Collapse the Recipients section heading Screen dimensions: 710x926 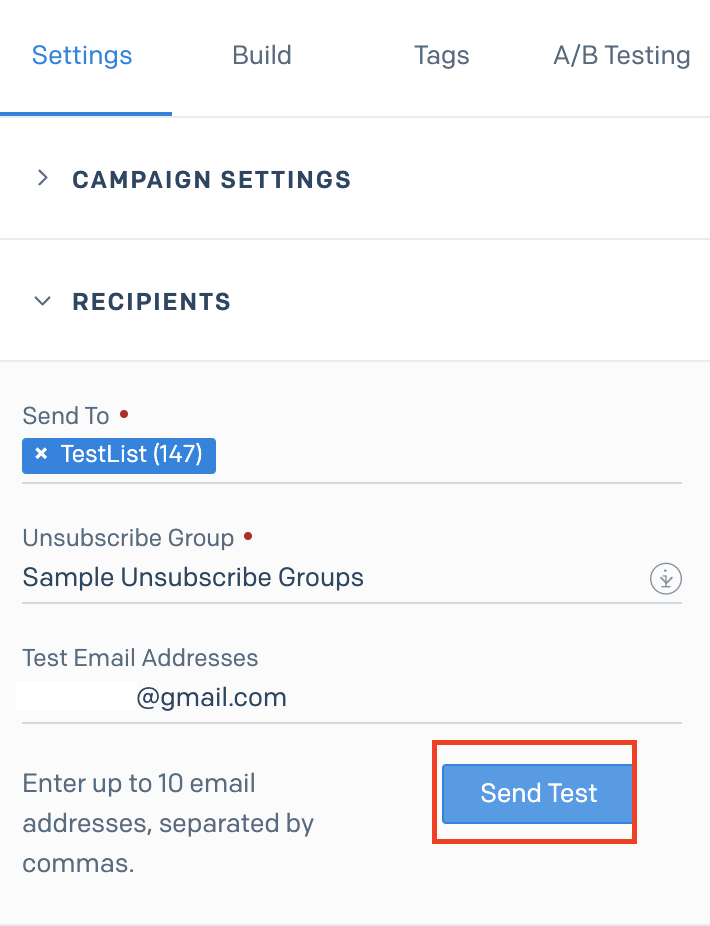[x=151, y=302]
